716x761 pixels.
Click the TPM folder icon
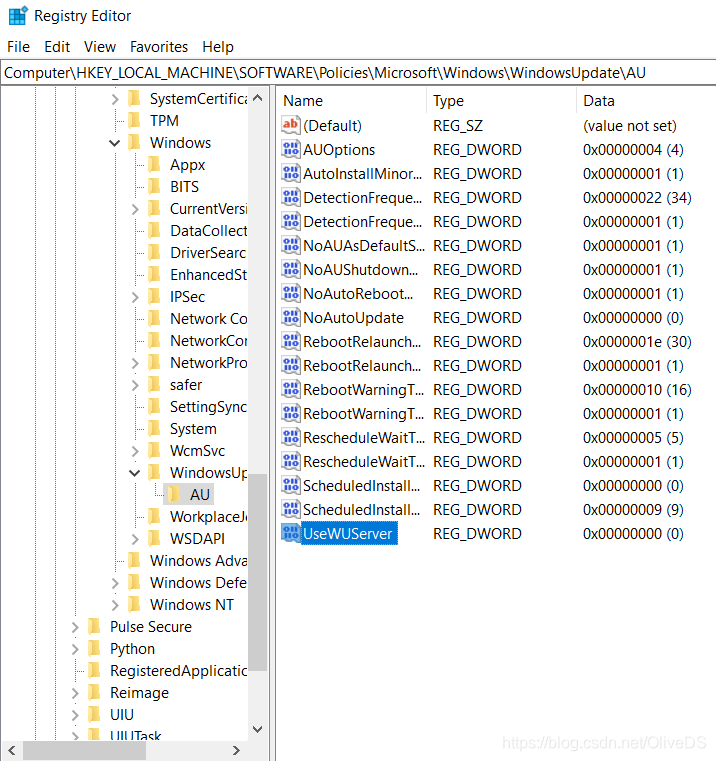coord(133,120)
